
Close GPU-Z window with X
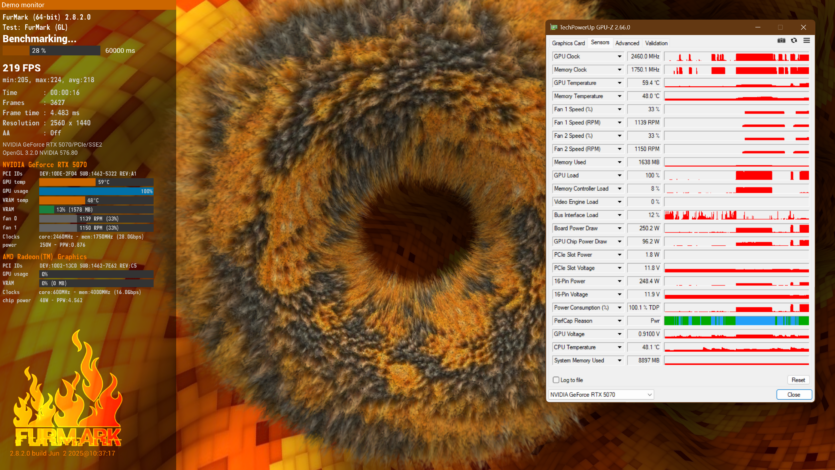(x=803, y=27)
